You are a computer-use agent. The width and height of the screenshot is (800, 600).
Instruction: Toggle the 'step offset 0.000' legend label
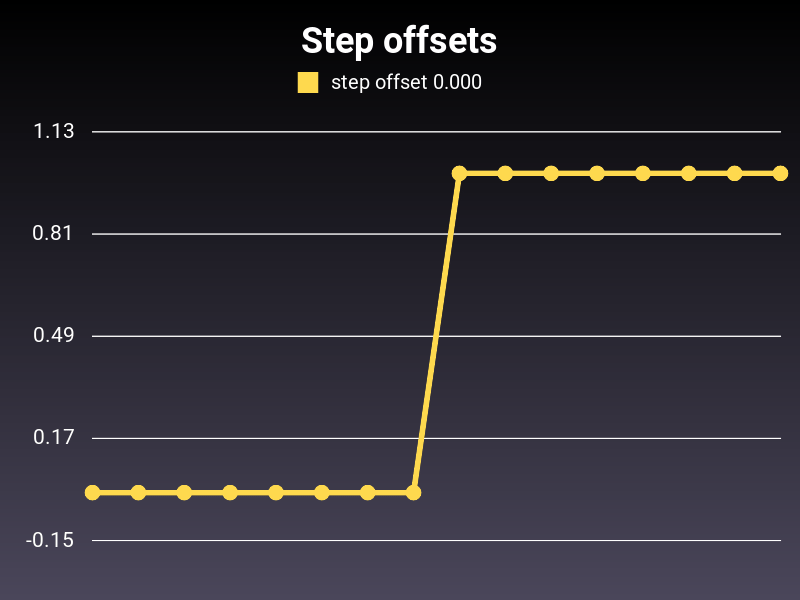coord(406,82)
